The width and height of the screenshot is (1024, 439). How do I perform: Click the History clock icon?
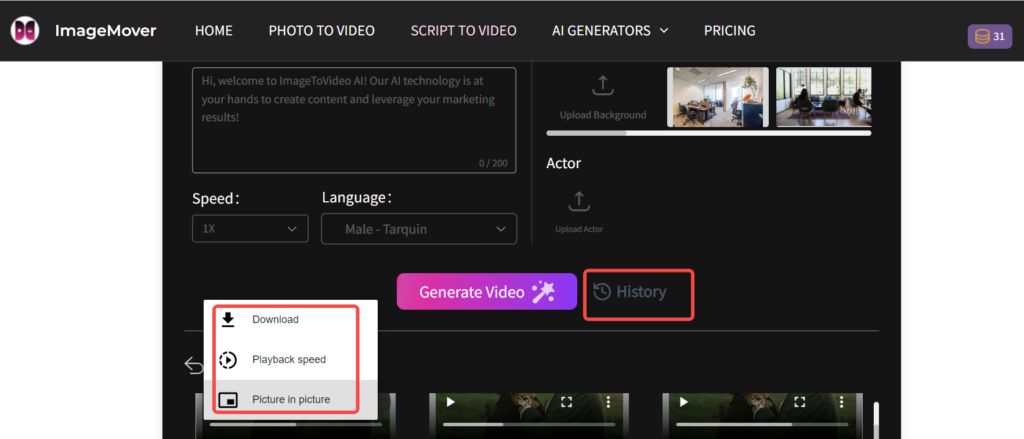click(x=601, y=291)
